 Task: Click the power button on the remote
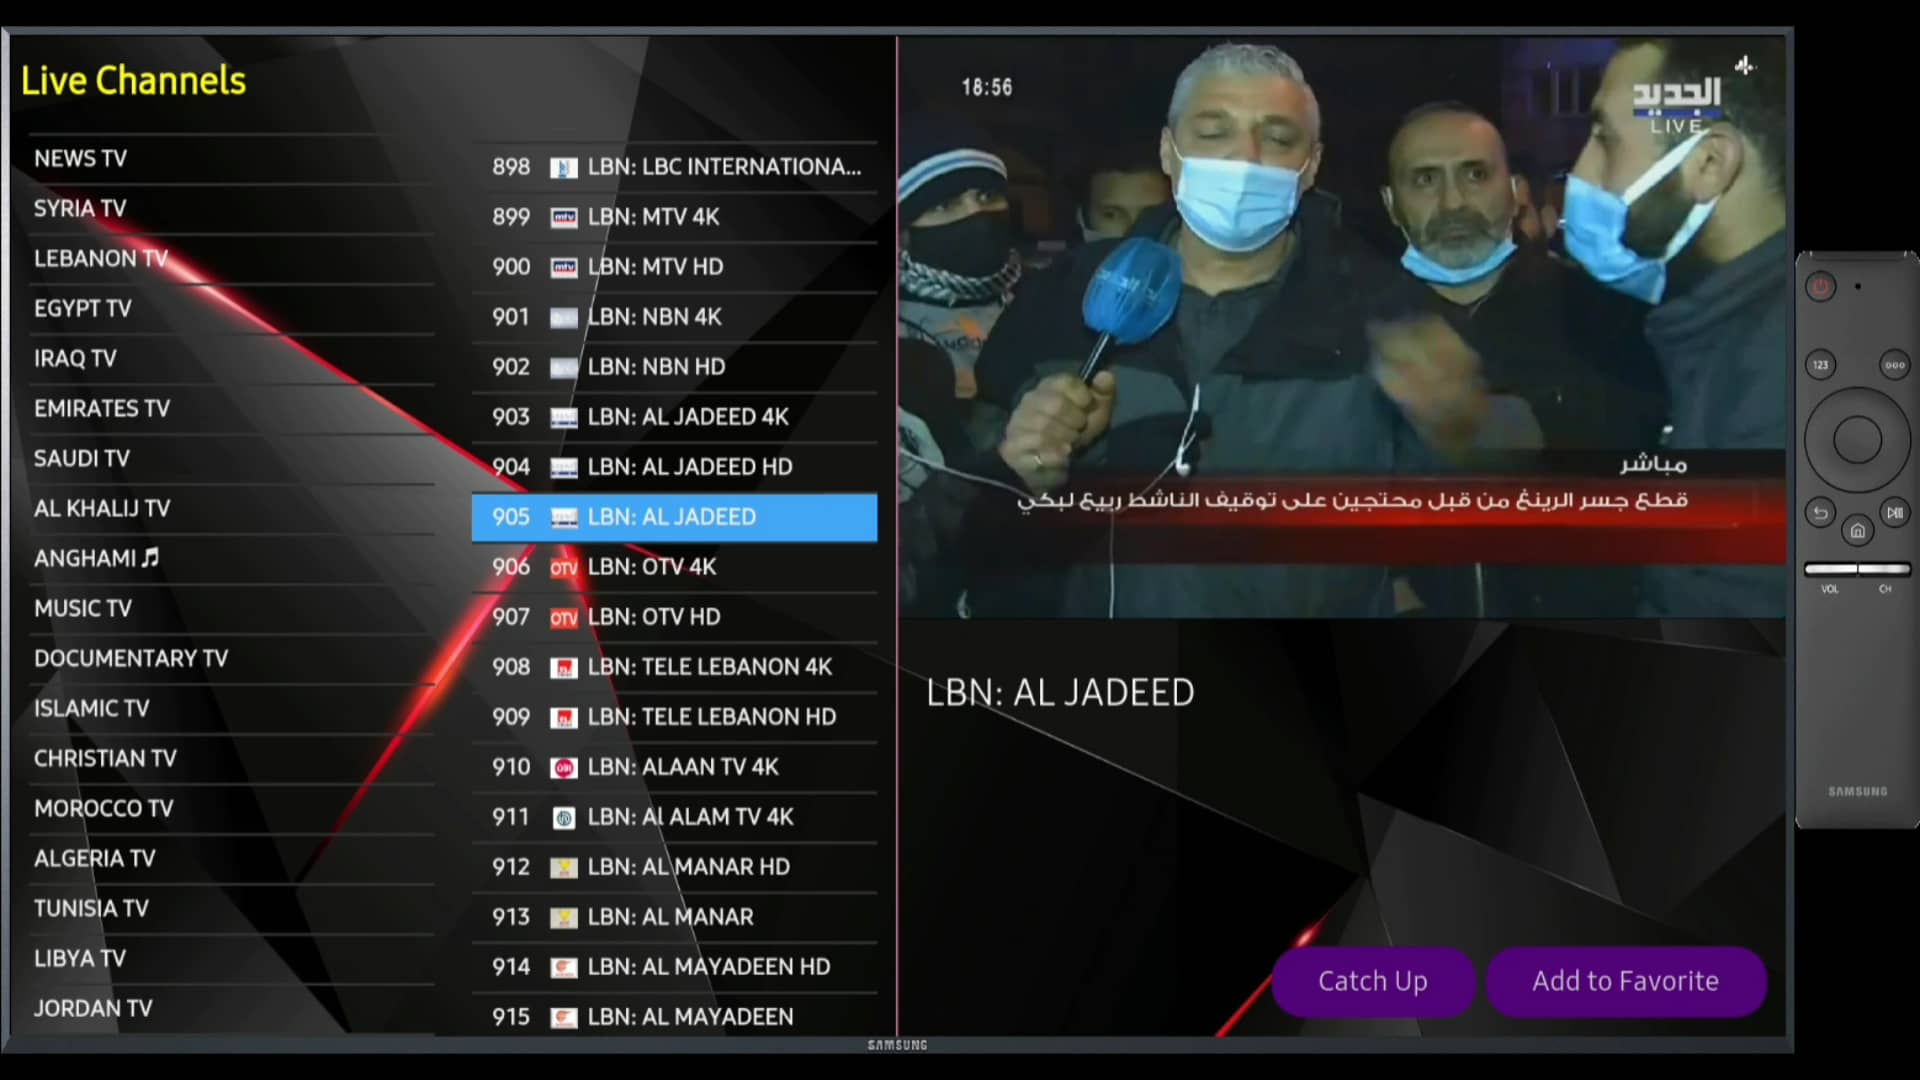pyautogui.click(x=1820, y=287)
